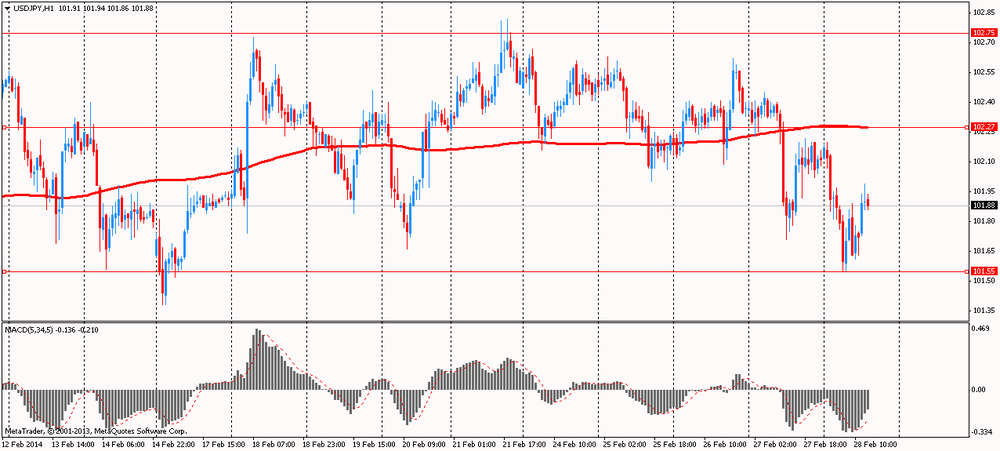Click the triangle arrow beside USDJPY,H1
Screen dimensions: 1000x451
click(x=7, y=8)
